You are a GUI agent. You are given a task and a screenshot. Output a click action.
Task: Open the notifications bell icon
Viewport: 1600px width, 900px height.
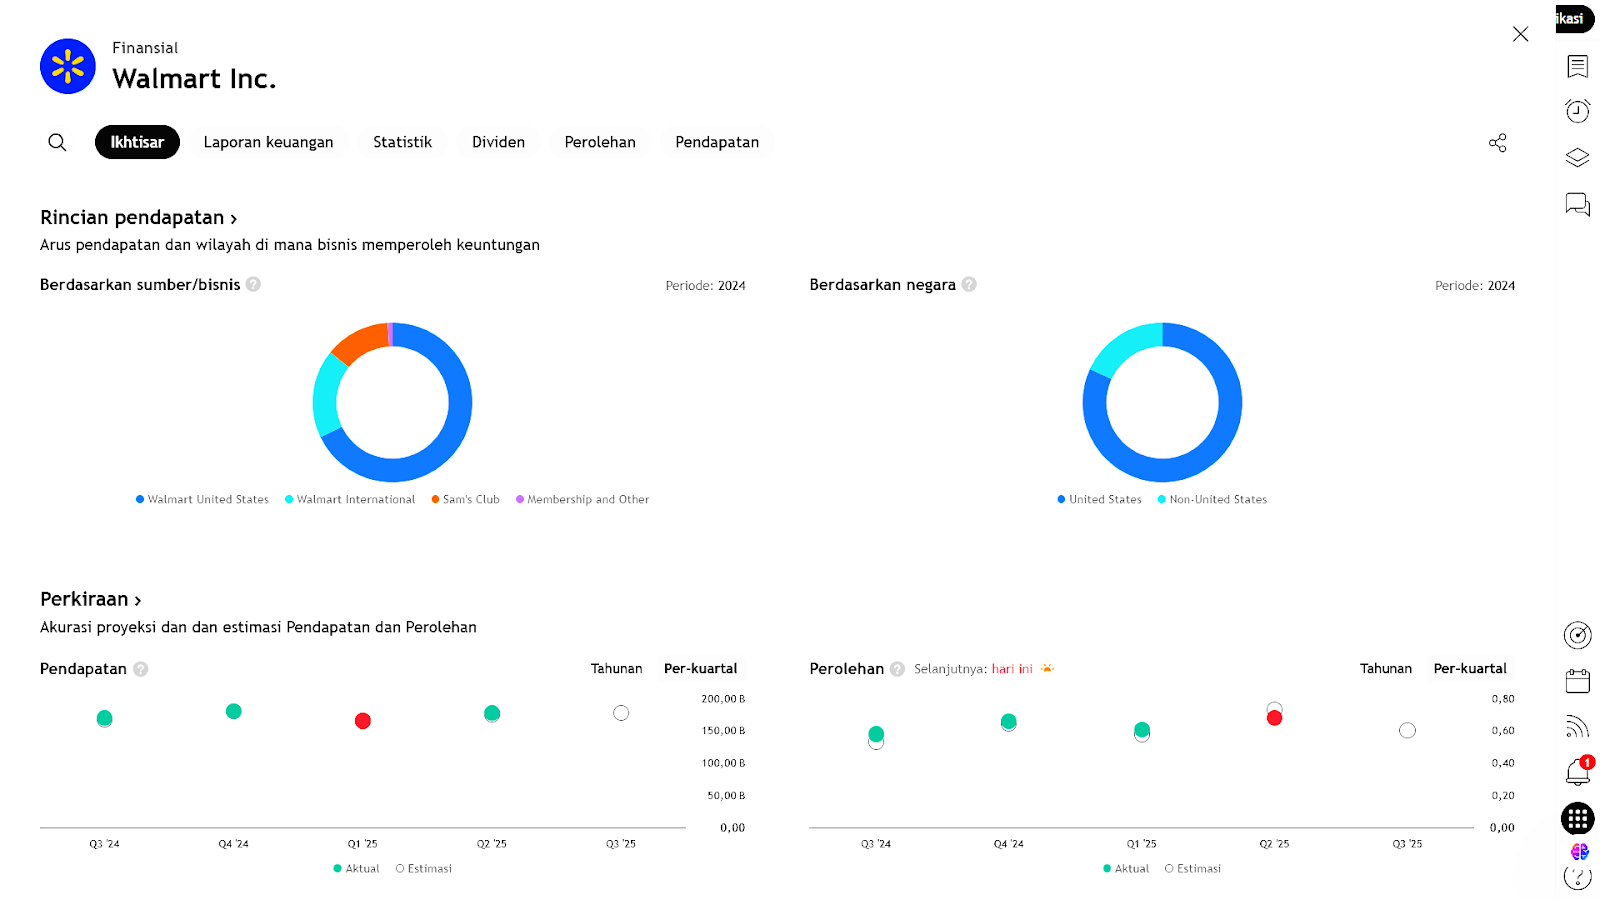coord(1577,772)
